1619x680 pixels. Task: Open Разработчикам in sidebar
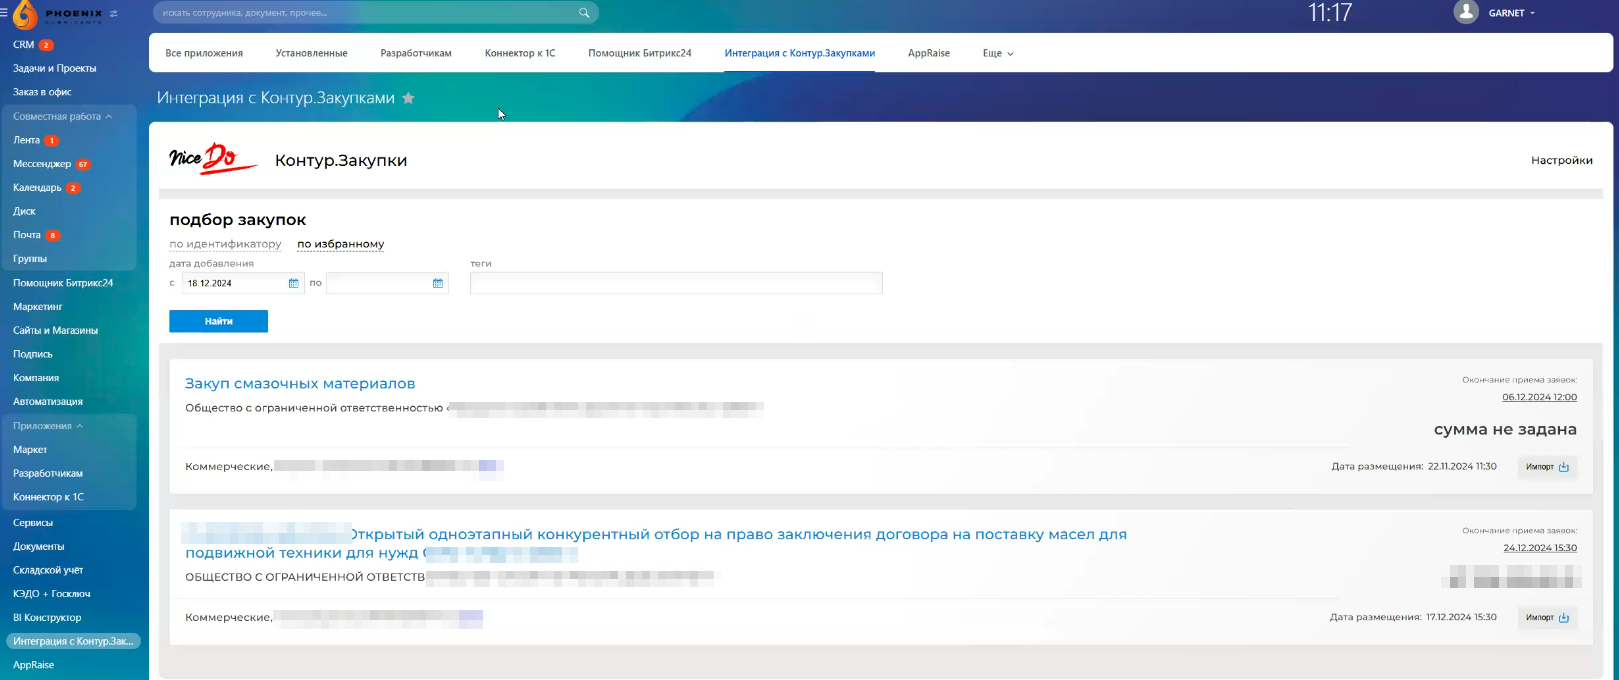[x=48, y=473]
